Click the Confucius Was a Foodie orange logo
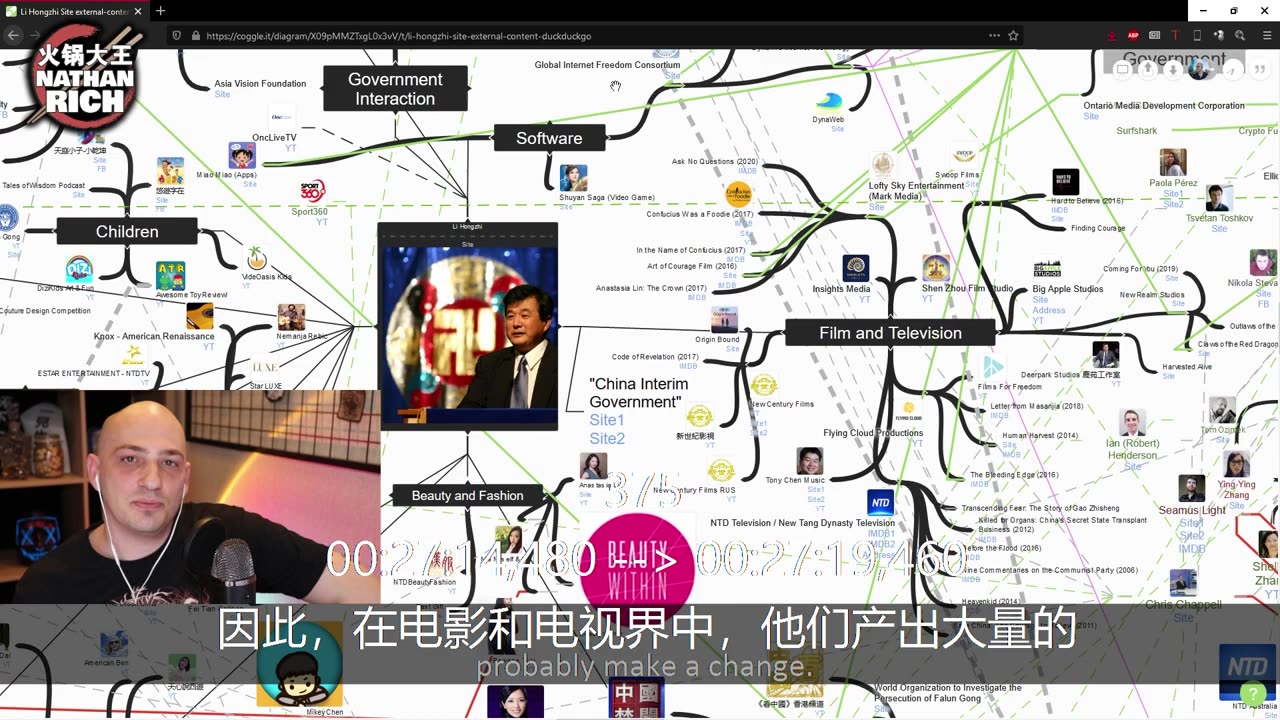Viewport: 1280px width, 720px height. click(738, 193)
